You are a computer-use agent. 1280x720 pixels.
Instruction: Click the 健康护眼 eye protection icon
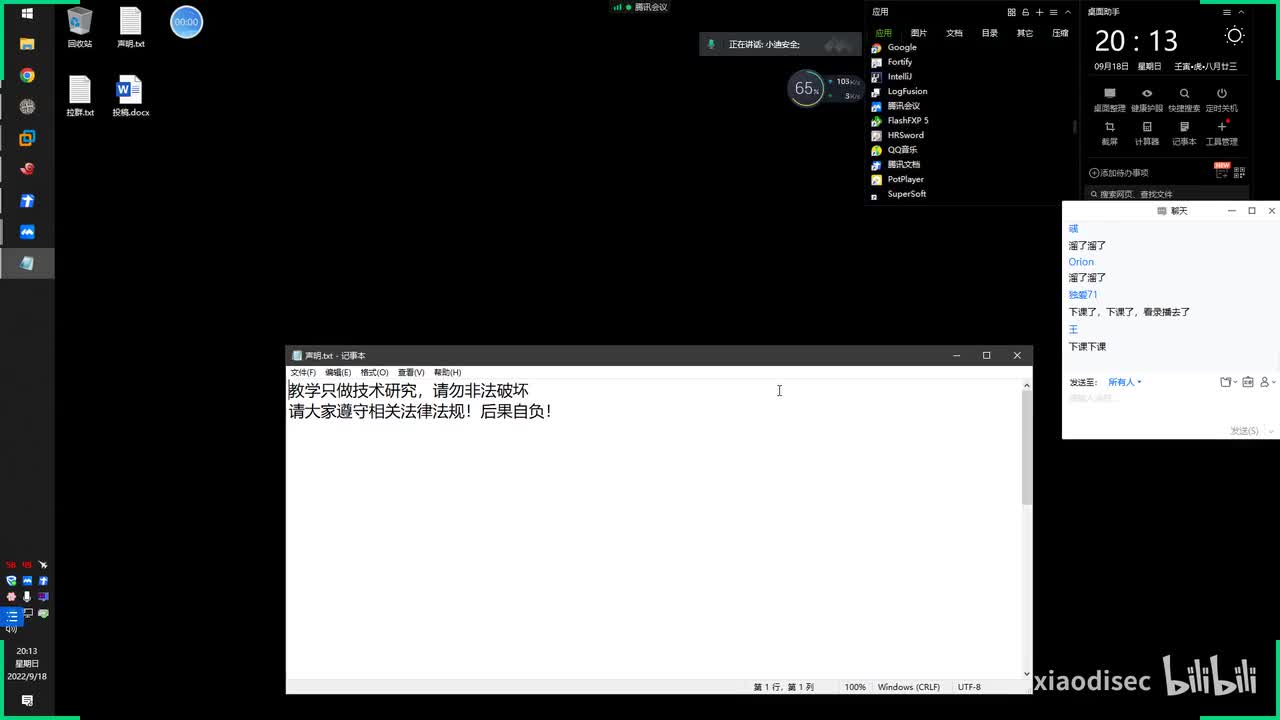(1147, 99)
